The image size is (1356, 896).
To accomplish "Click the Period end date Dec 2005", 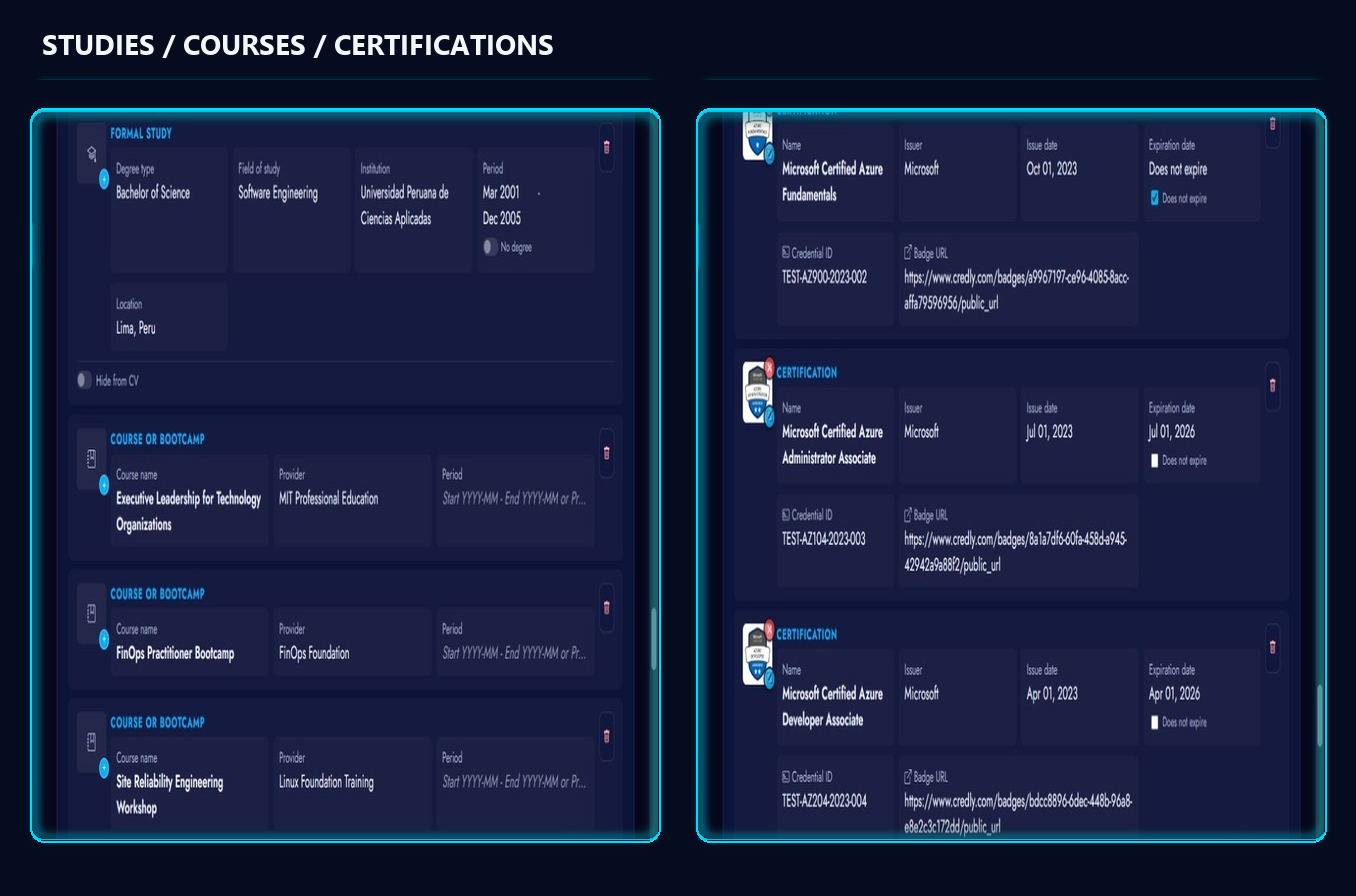I will click(502, 218).
